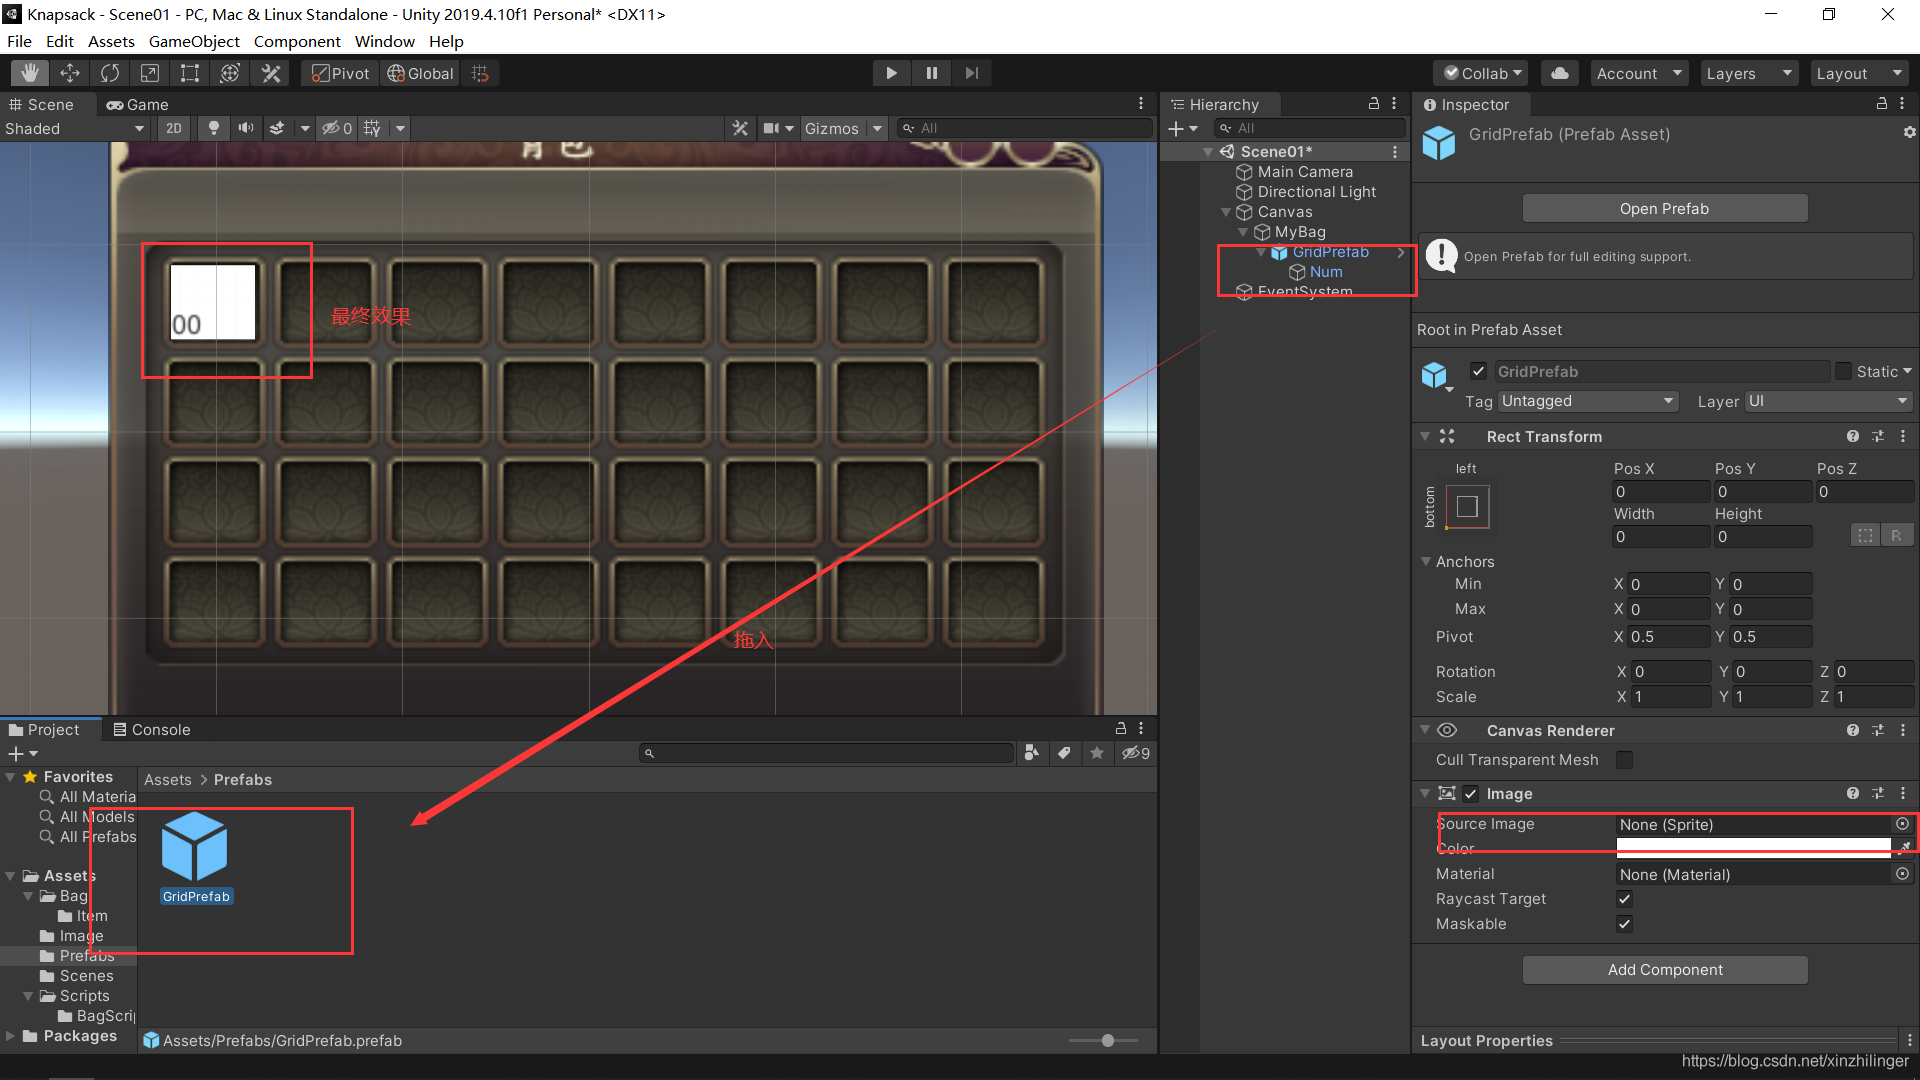Open Inspector prefab settings gear
Screen dimensions: 1920x1080
coord(1909,132)
